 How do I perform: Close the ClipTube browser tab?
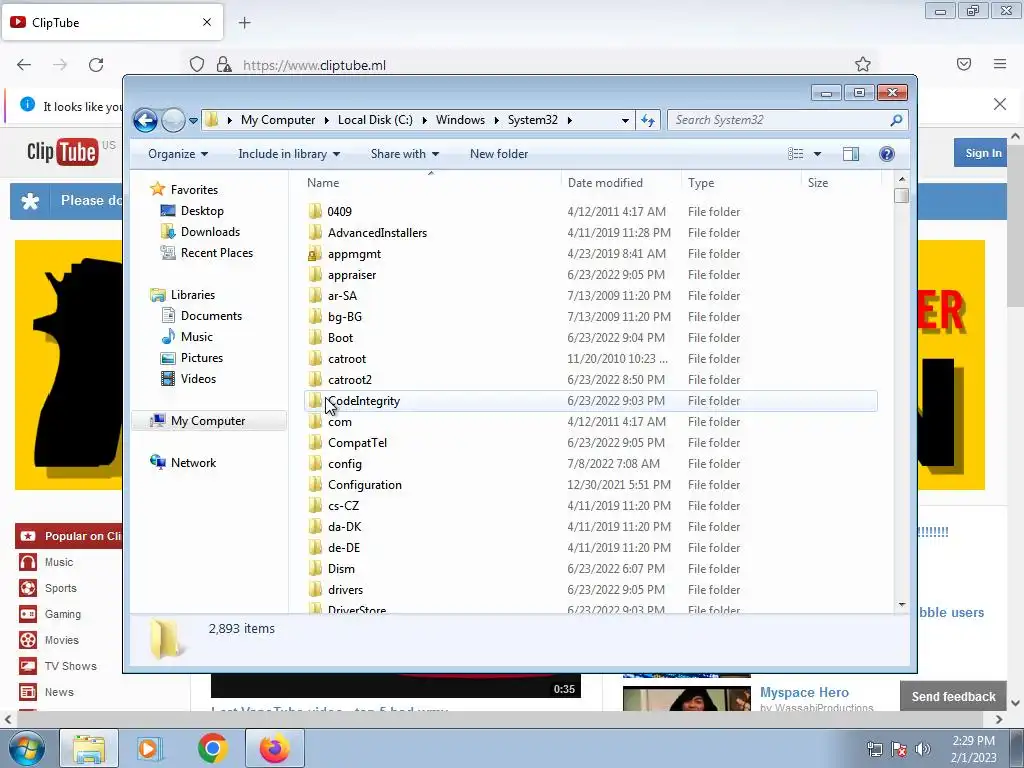(x=207, y=22)
